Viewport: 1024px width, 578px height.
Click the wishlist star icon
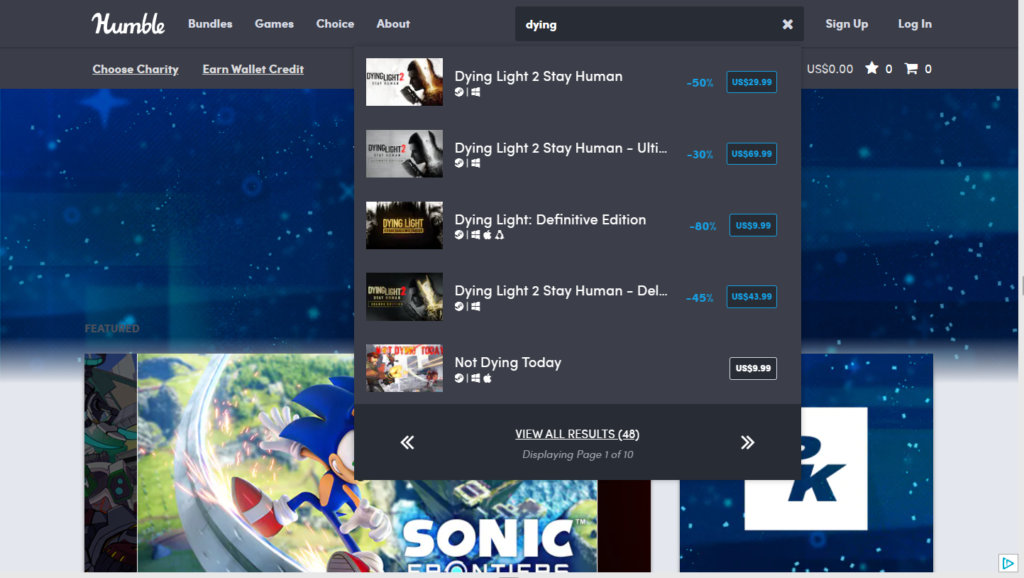pos(871,68)
